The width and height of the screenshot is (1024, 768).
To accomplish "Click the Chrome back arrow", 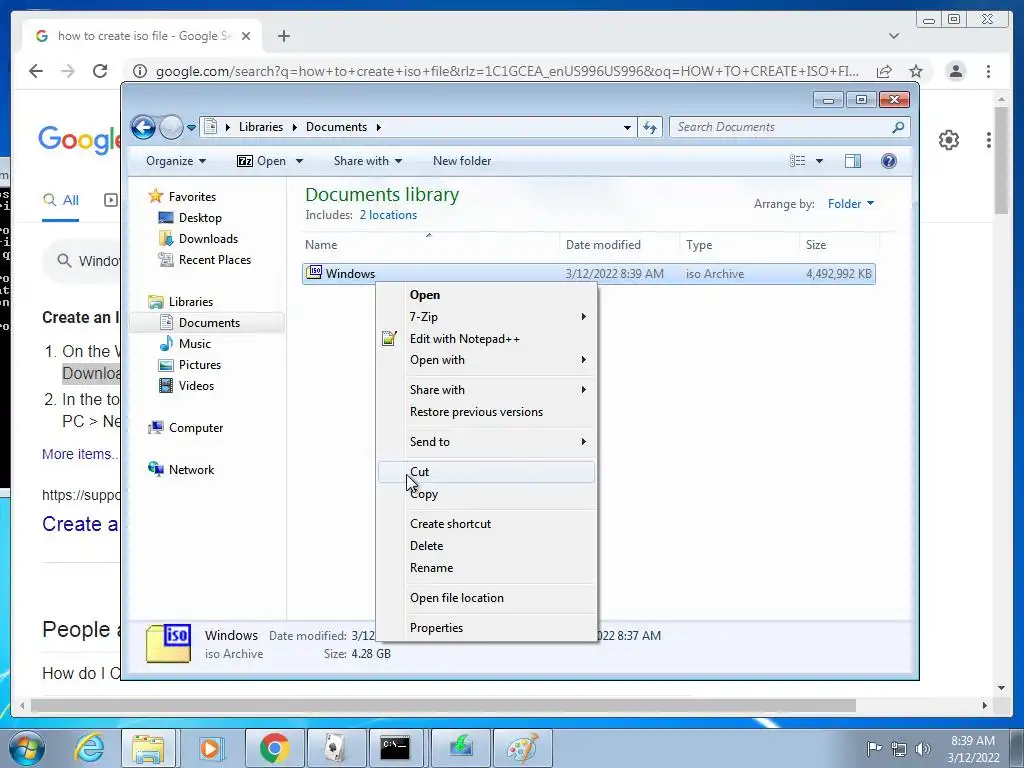I will tap(36, 71).
